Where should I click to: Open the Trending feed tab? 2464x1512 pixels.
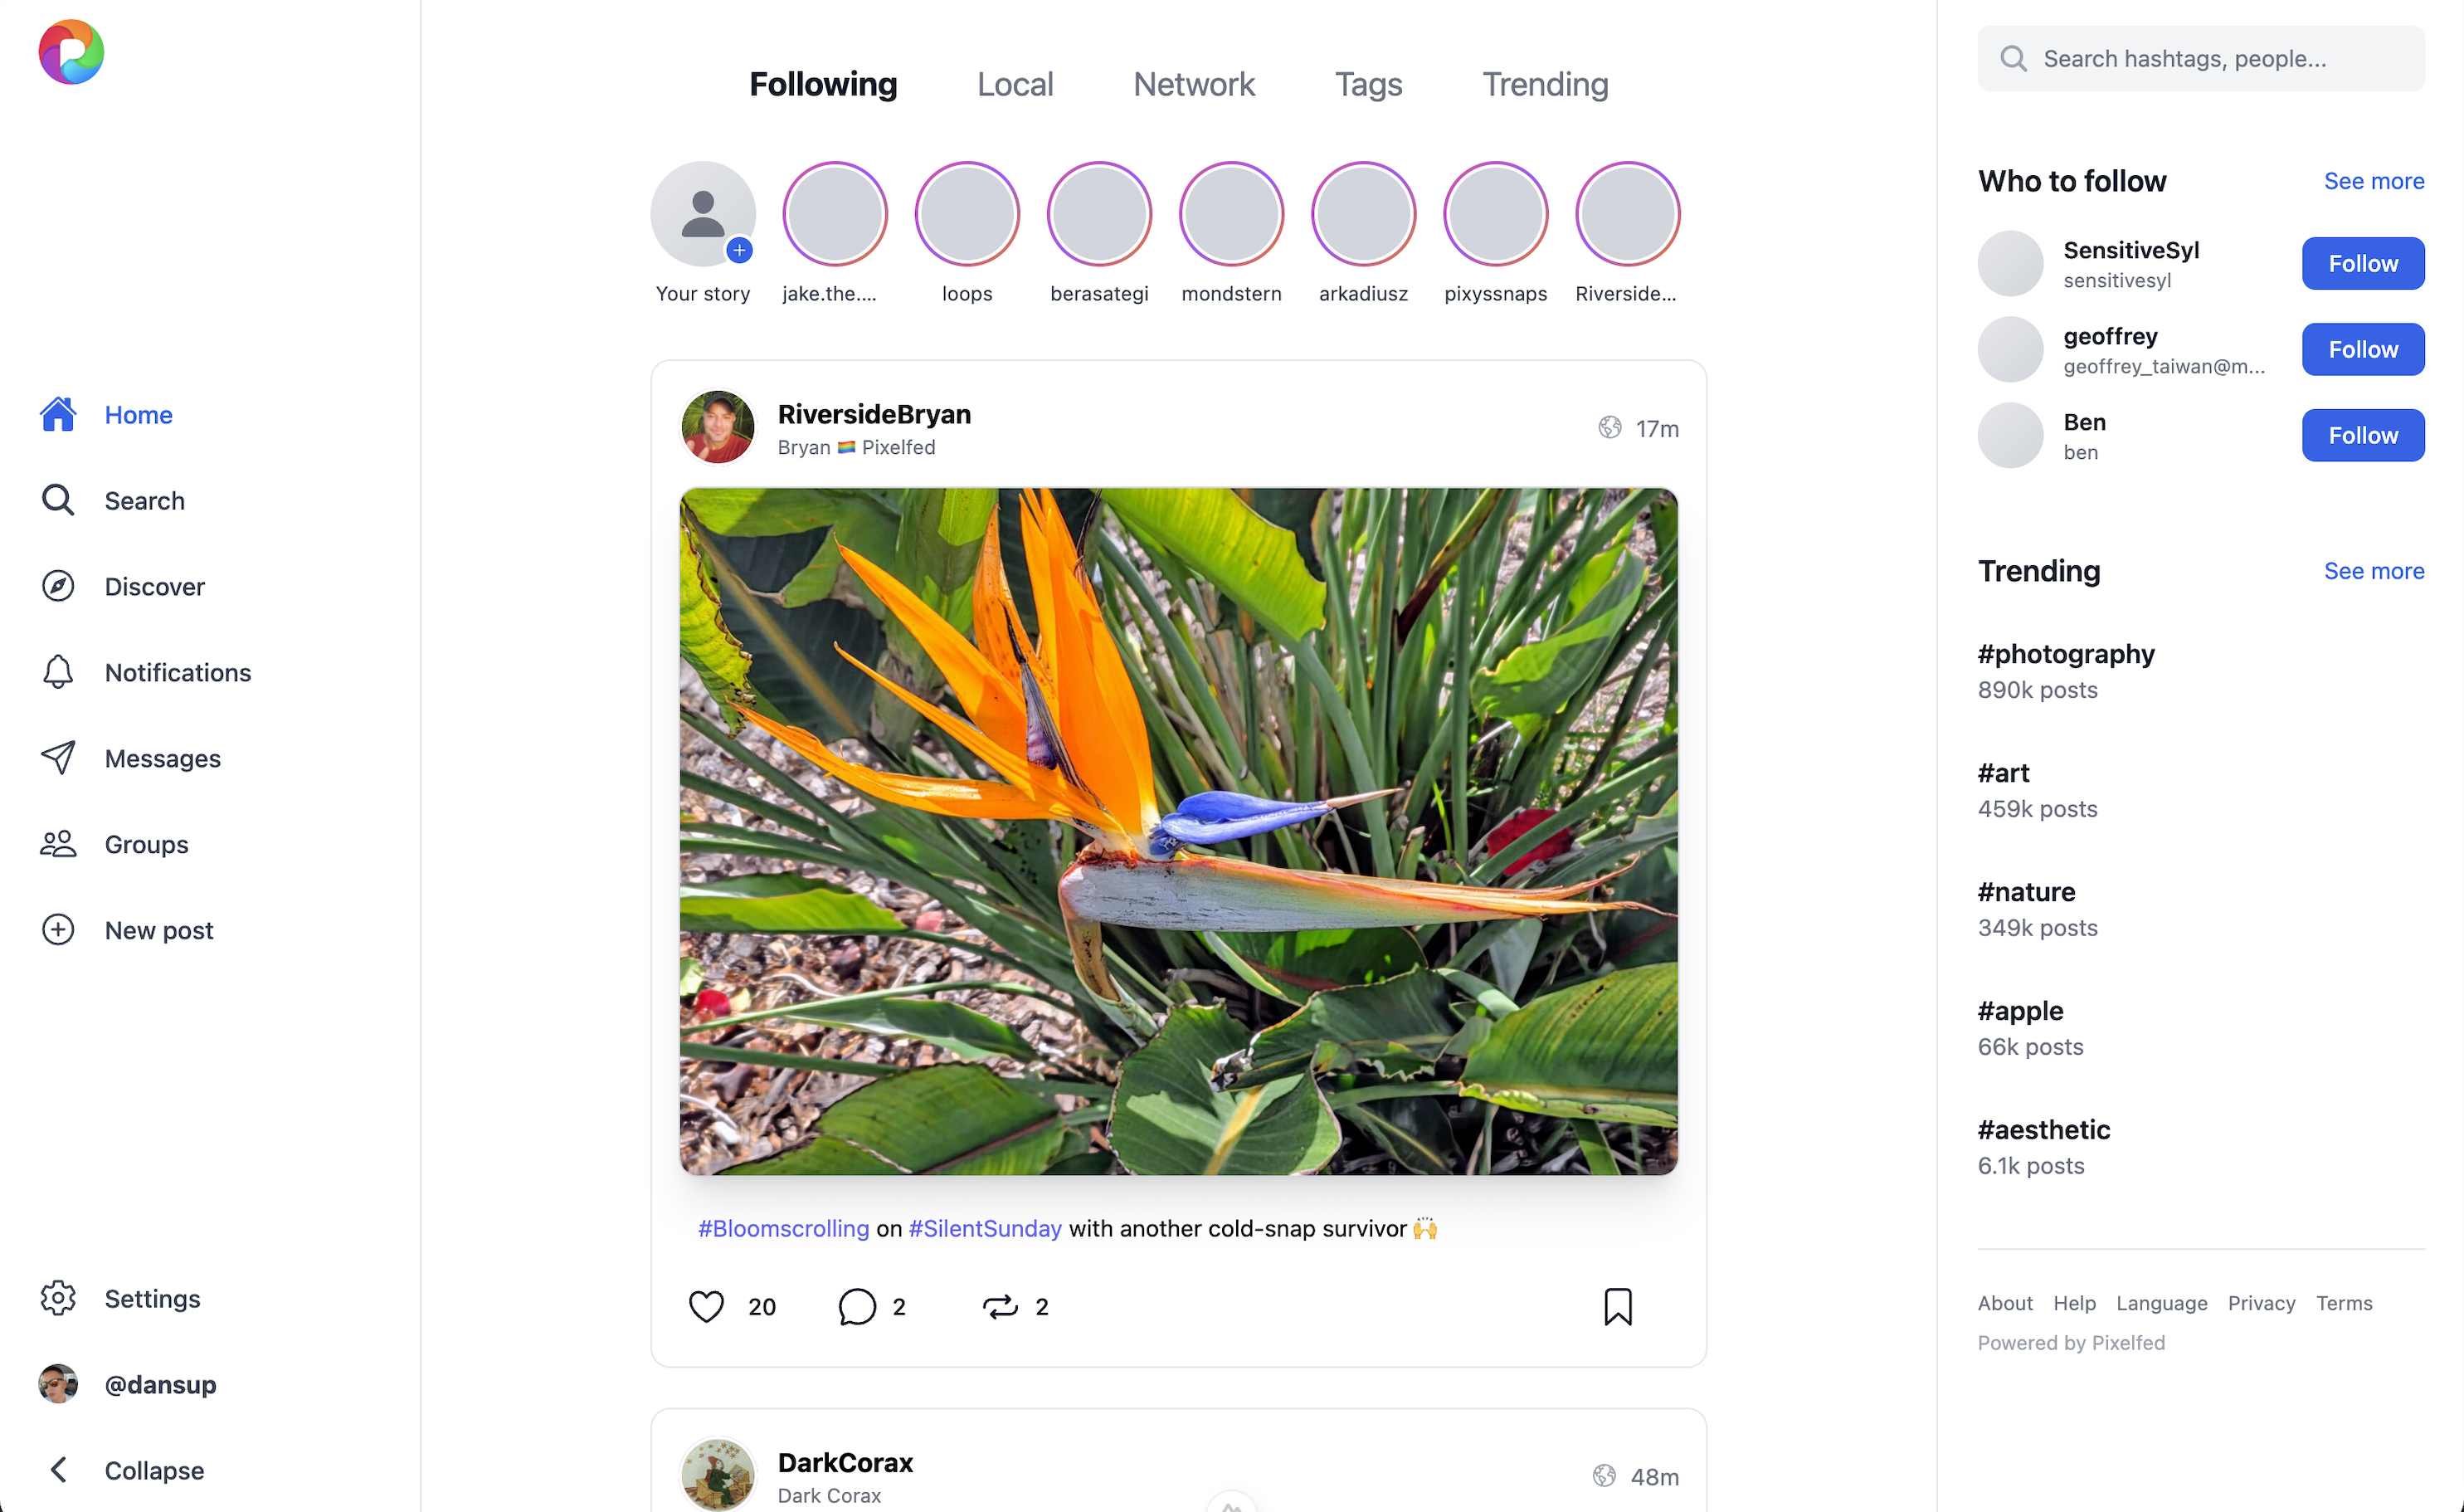pos(1544,84)
